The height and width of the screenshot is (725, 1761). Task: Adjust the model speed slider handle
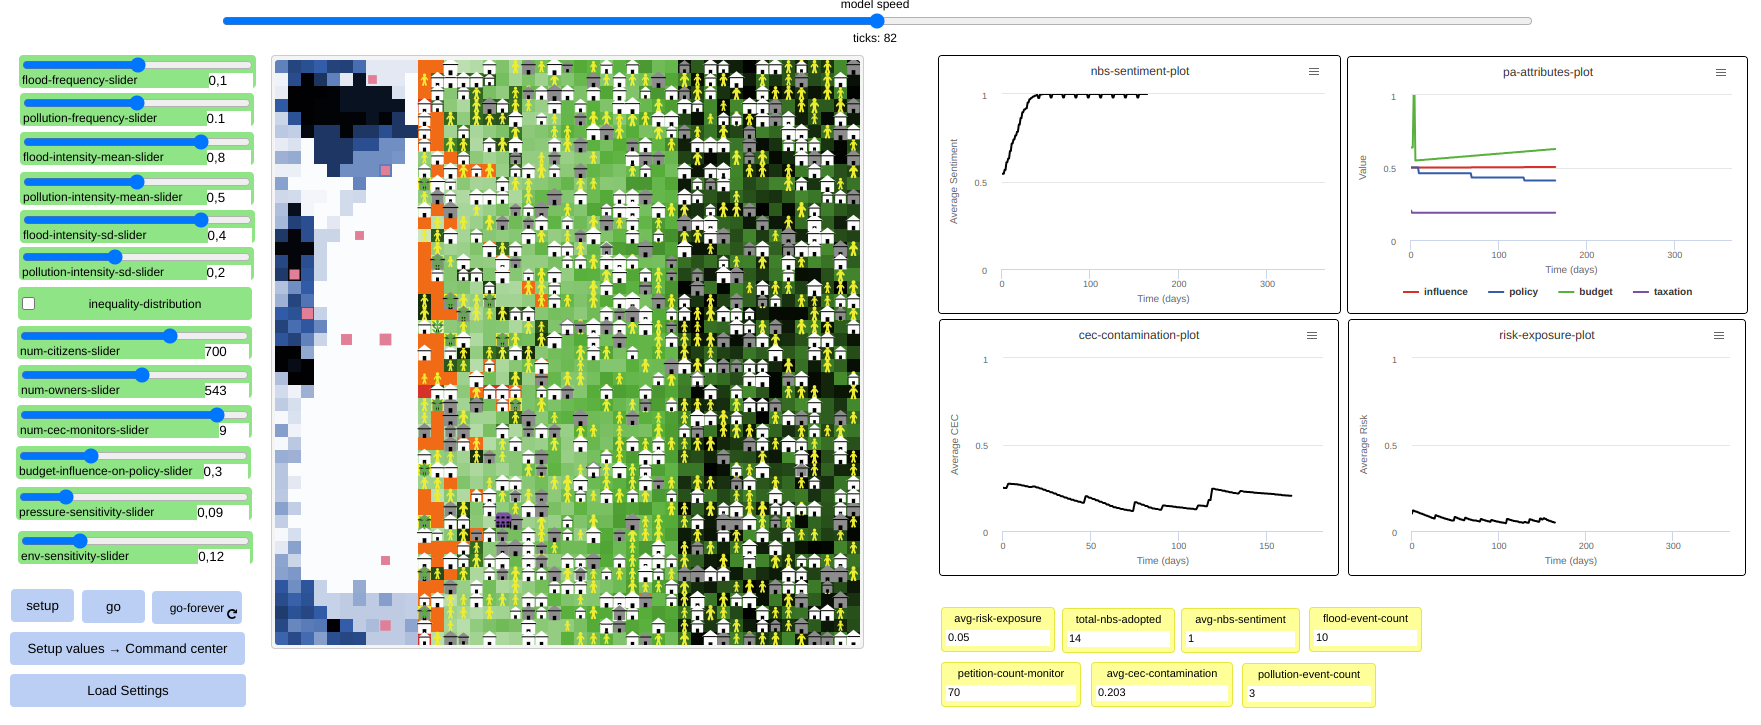point(877,21)
